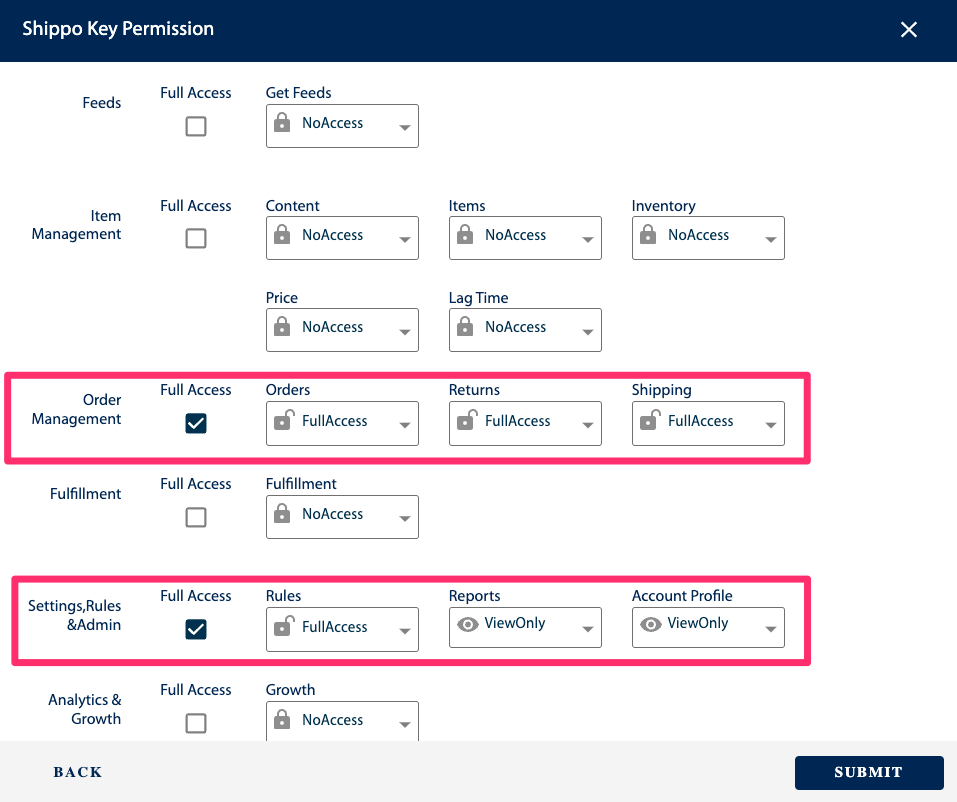957x802 pixels.
Task: Close the Shippo Key Permission dialog
Action: 908,30
